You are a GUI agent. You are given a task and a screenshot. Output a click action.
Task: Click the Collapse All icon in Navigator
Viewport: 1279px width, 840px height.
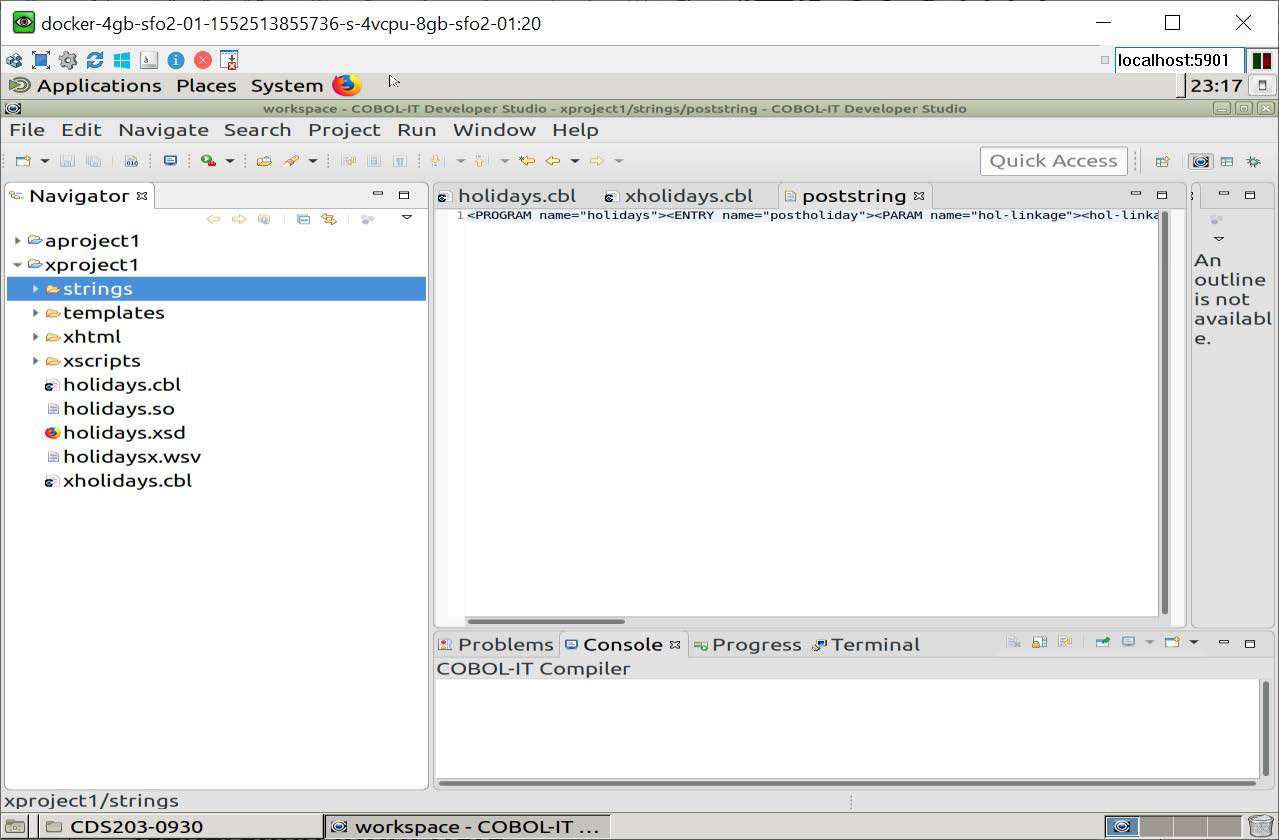303,219
